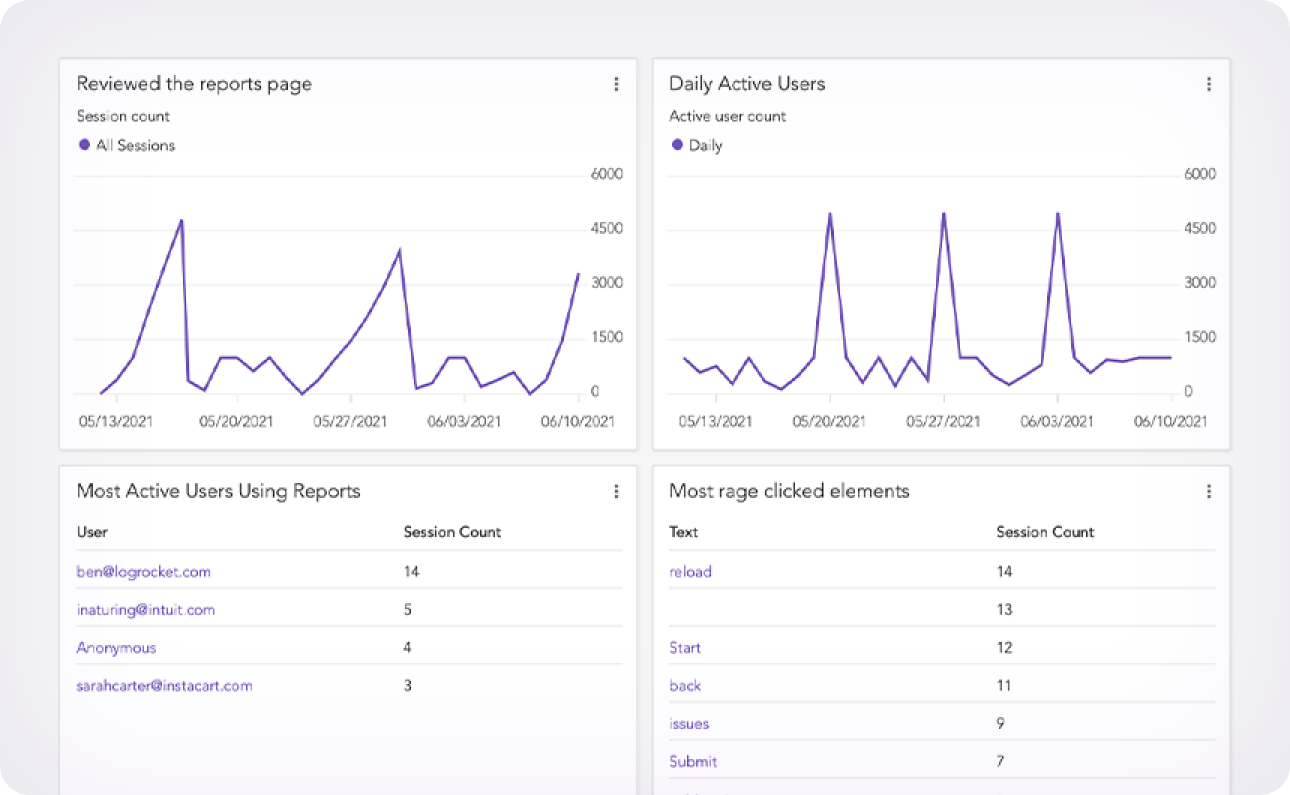Open options menu for Reviewed the reports page
The height and width of the screenshot is (795, 1290).
point(616,84)
